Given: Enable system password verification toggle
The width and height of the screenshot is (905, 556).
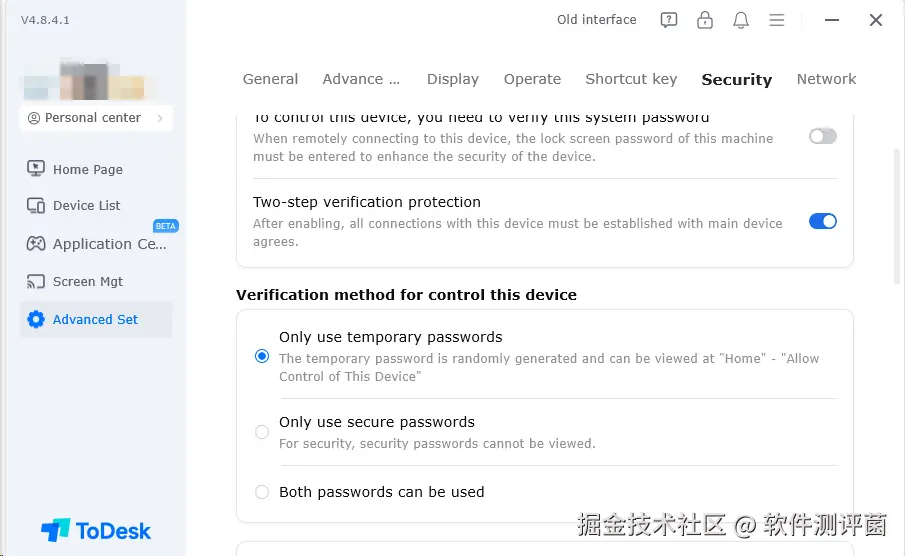Looking at the screenshot, I should [x=822, y=136].
